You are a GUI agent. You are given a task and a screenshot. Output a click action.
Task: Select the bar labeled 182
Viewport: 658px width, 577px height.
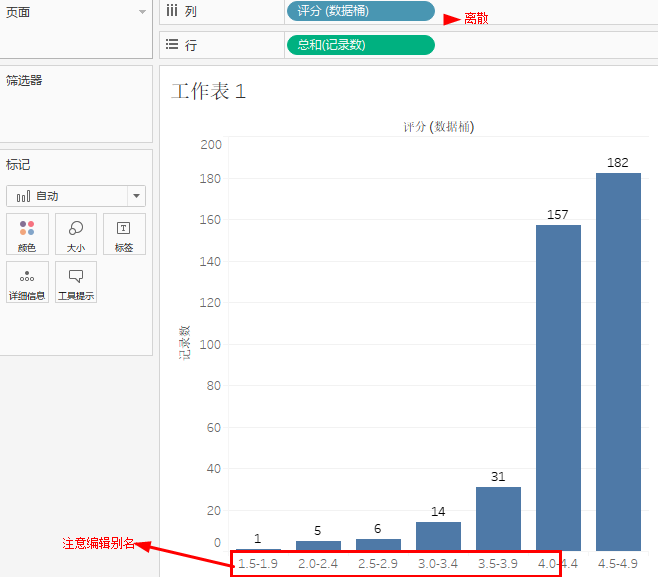point(618,362)
